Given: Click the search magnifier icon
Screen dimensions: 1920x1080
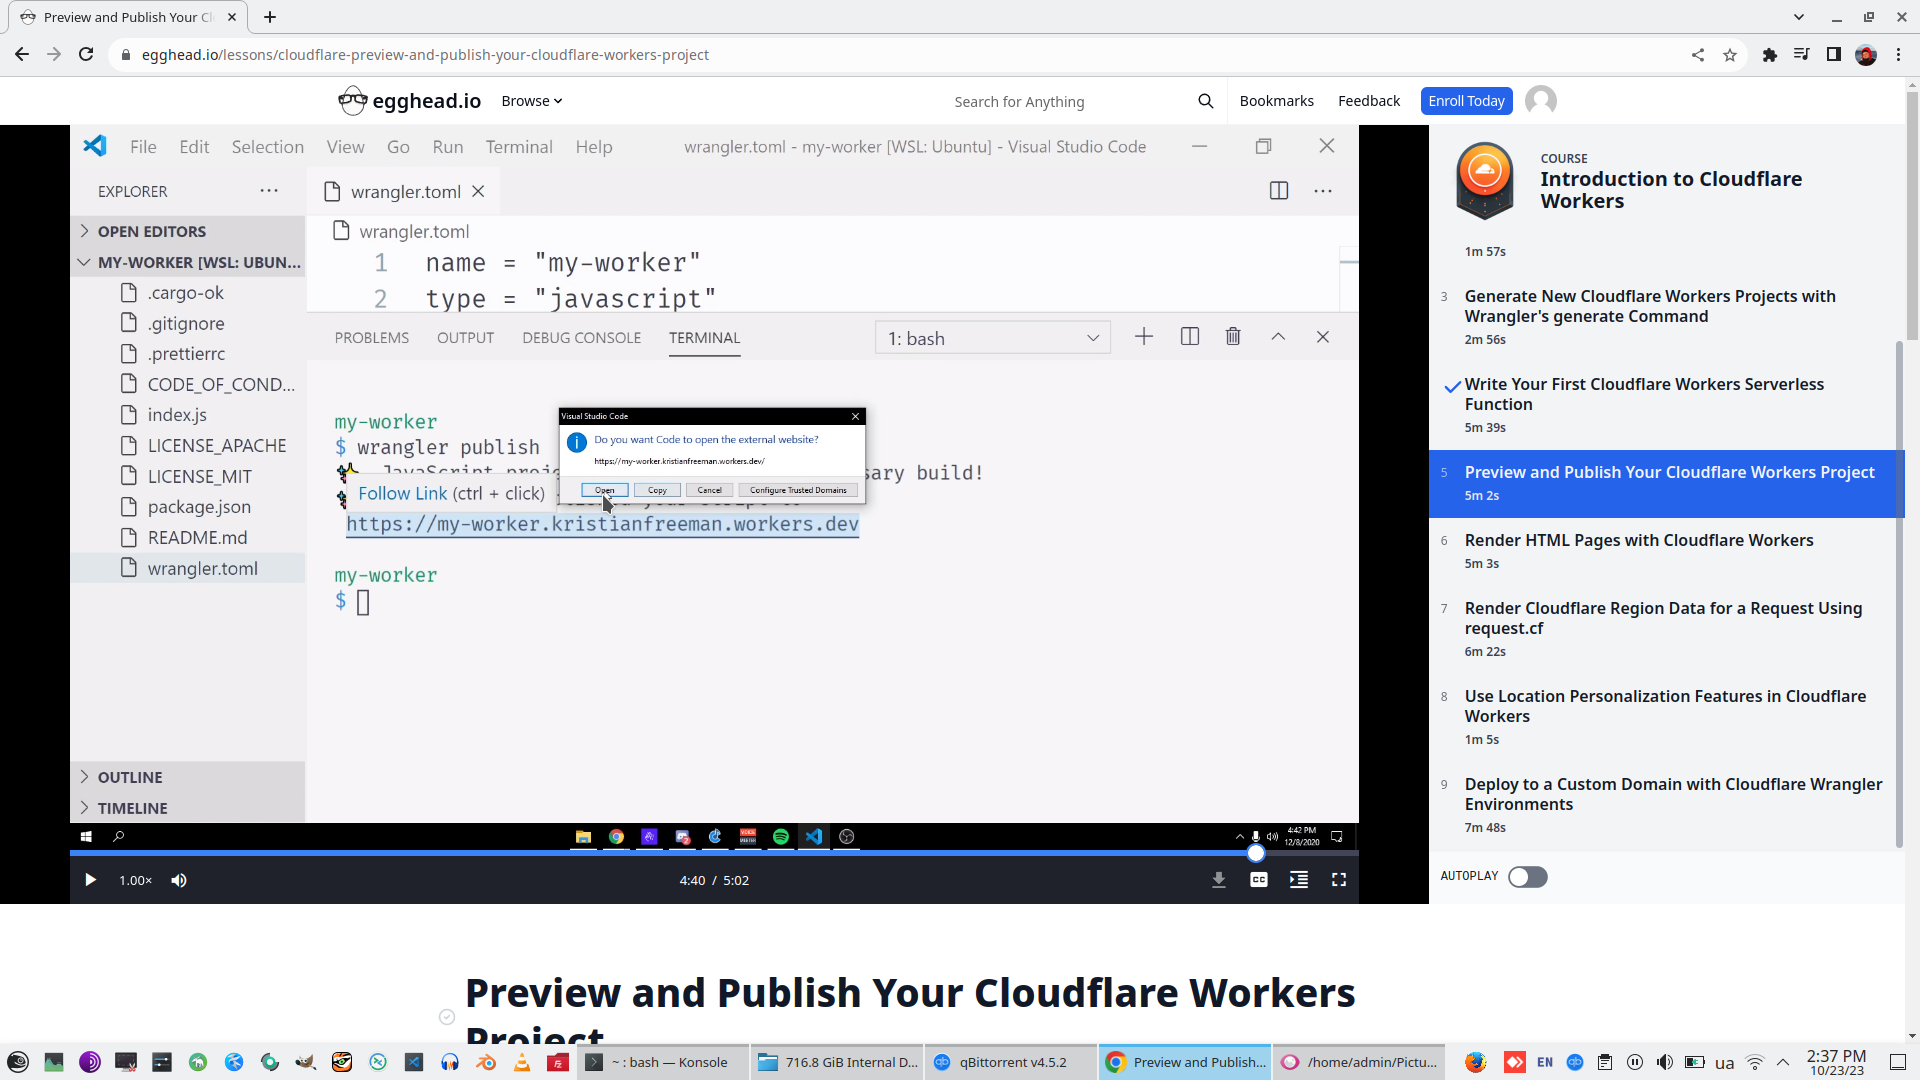Looking at the screenshot, I should click(1205, 101).
